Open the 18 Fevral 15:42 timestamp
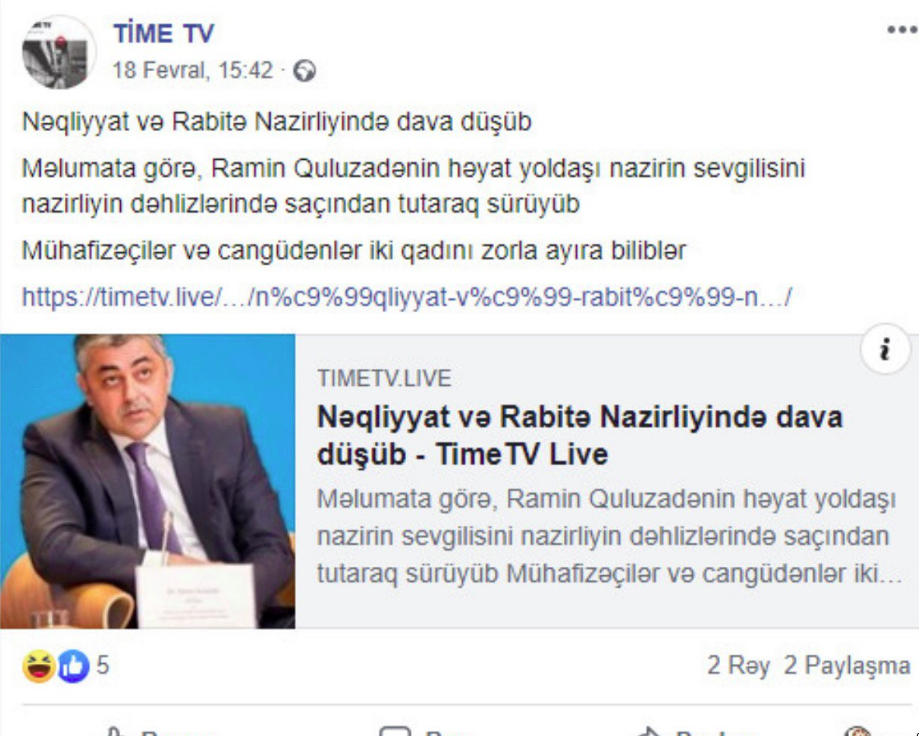The image size is (919, 736). [x=193, y=70]
